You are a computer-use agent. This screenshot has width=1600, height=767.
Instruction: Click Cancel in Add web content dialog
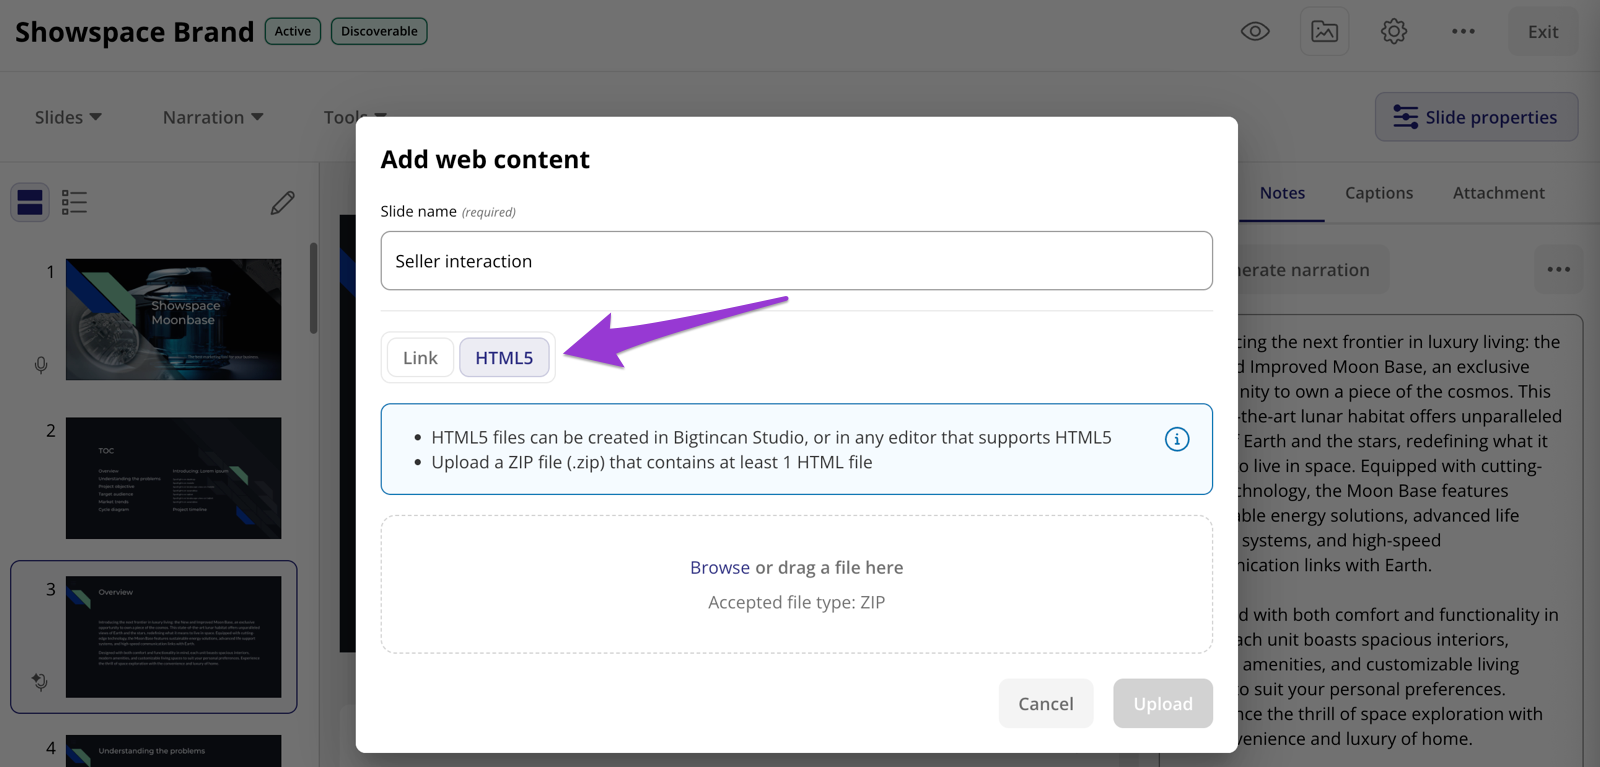(1045, 703)
